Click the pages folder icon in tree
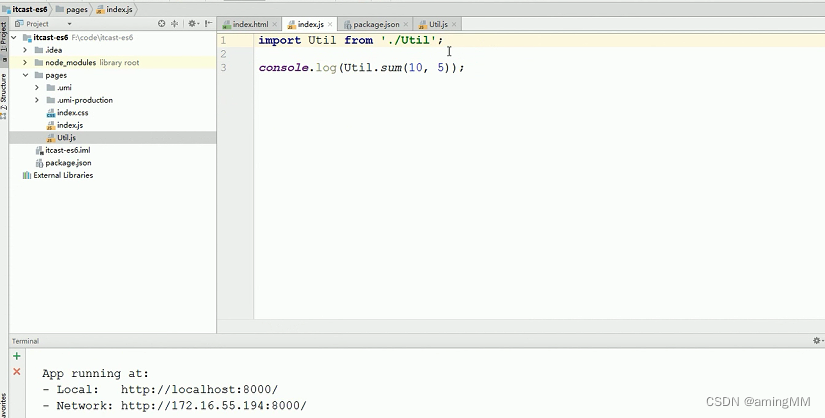 point(38,75)
